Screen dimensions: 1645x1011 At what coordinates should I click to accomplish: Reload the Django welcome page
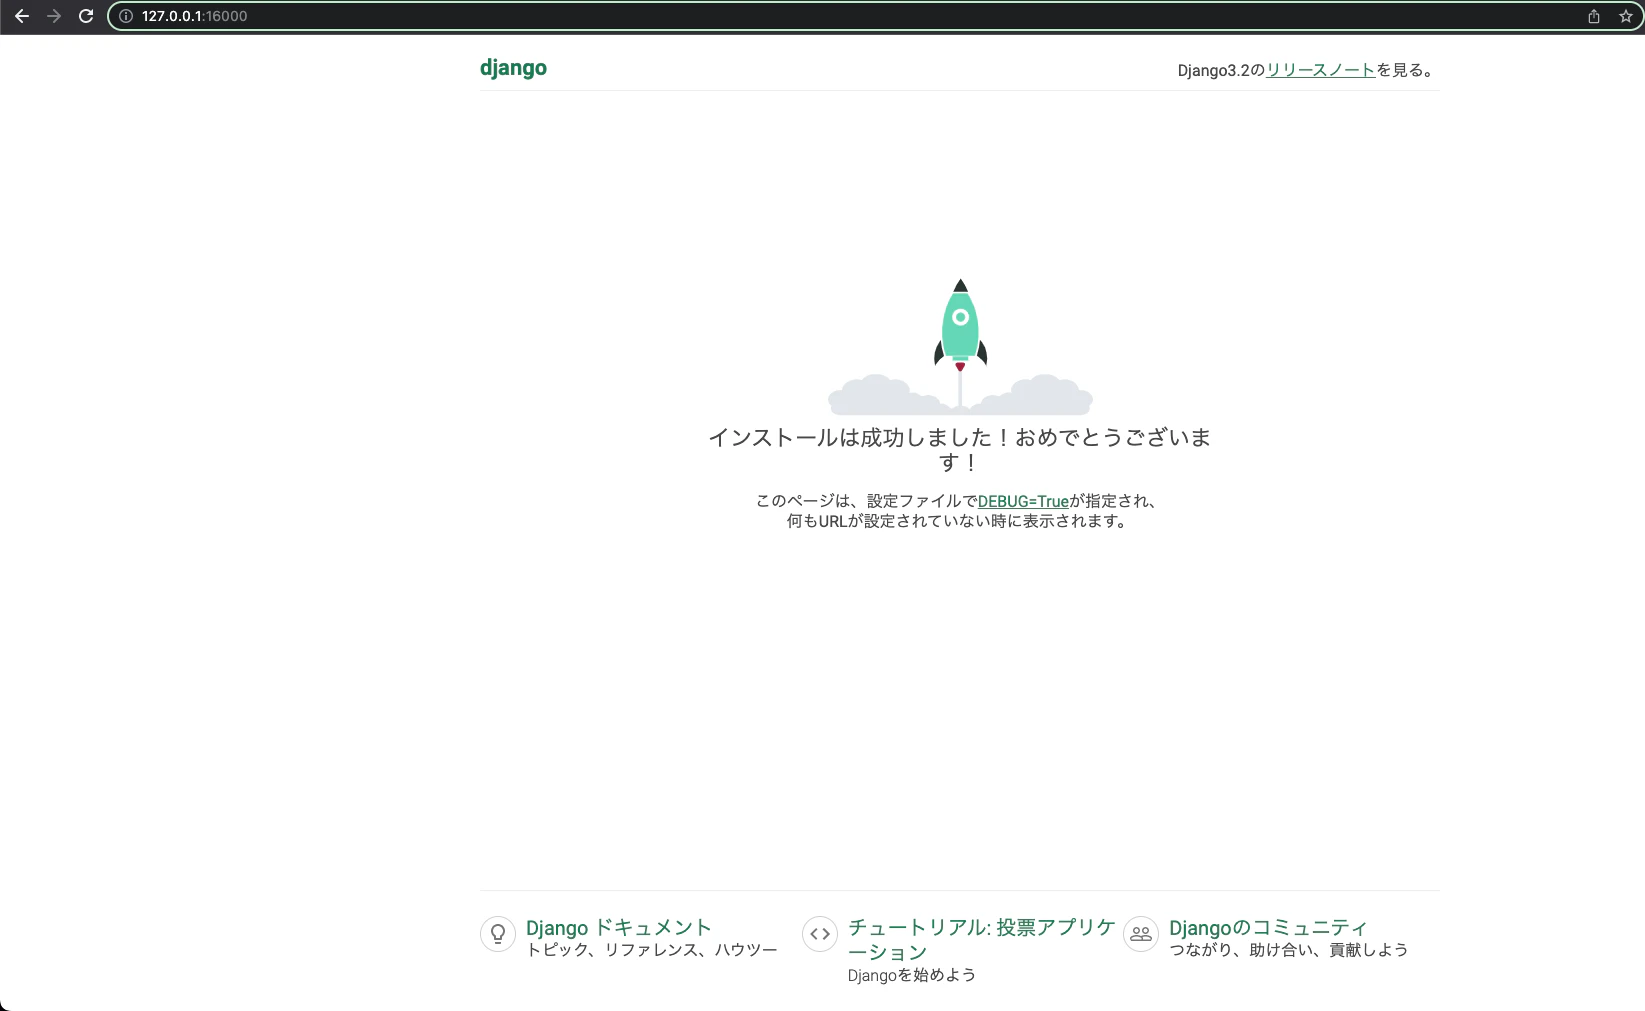(86, 16)
